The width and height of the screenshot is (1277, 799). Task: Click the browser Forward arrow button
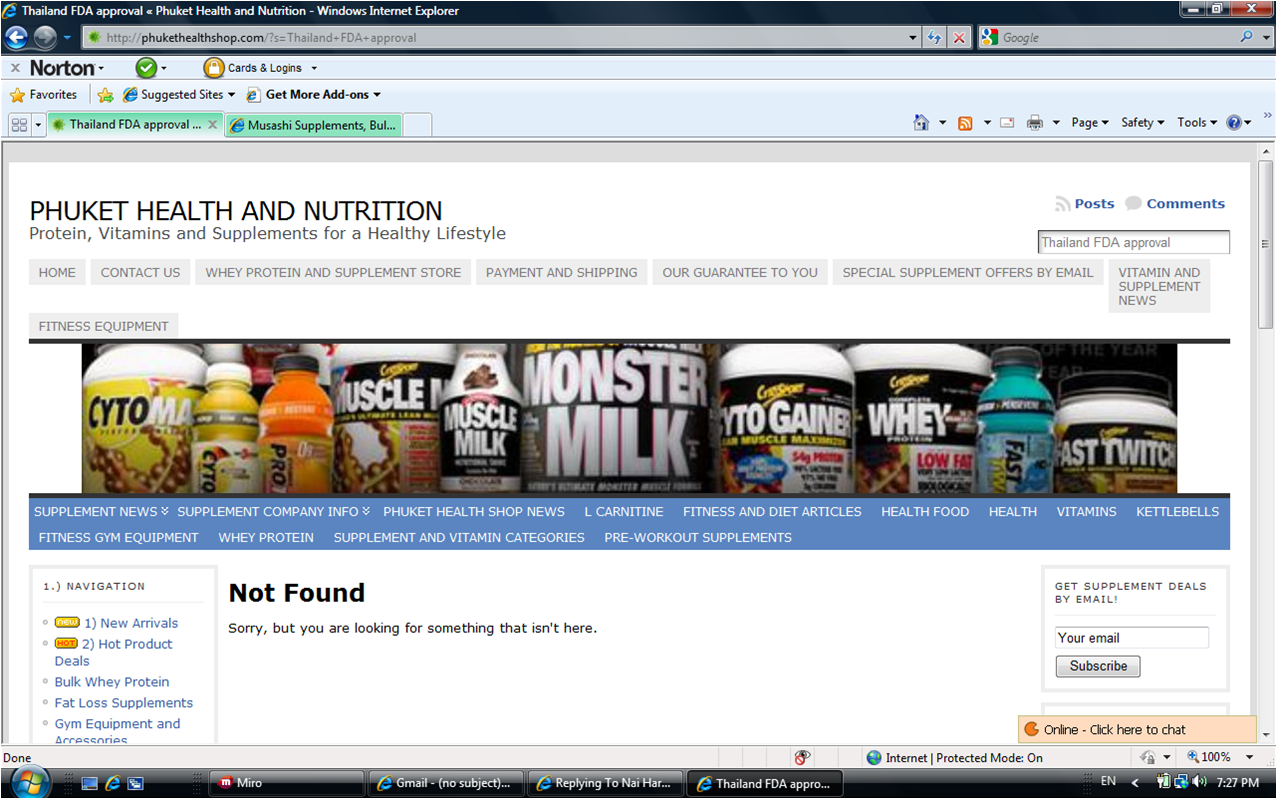45,38
